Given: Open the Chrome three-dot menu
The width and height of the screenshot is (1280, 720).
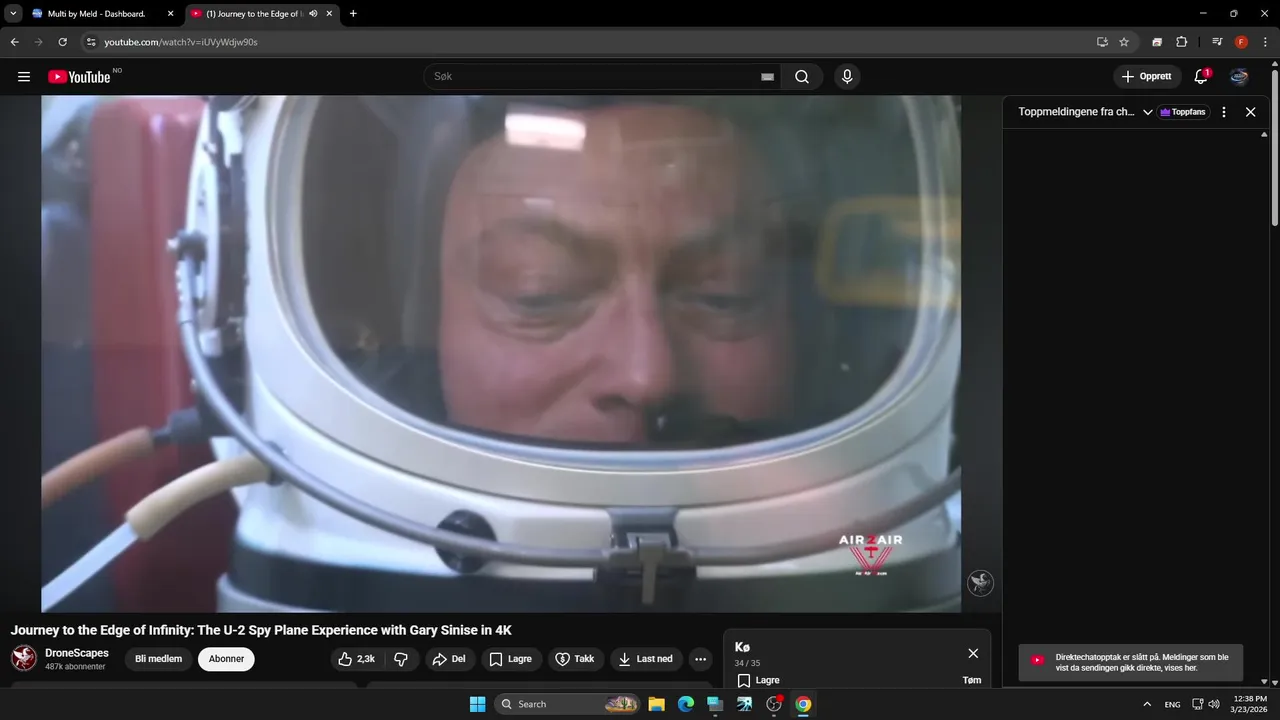Looking at the screenshot, I should (1265, 42).
